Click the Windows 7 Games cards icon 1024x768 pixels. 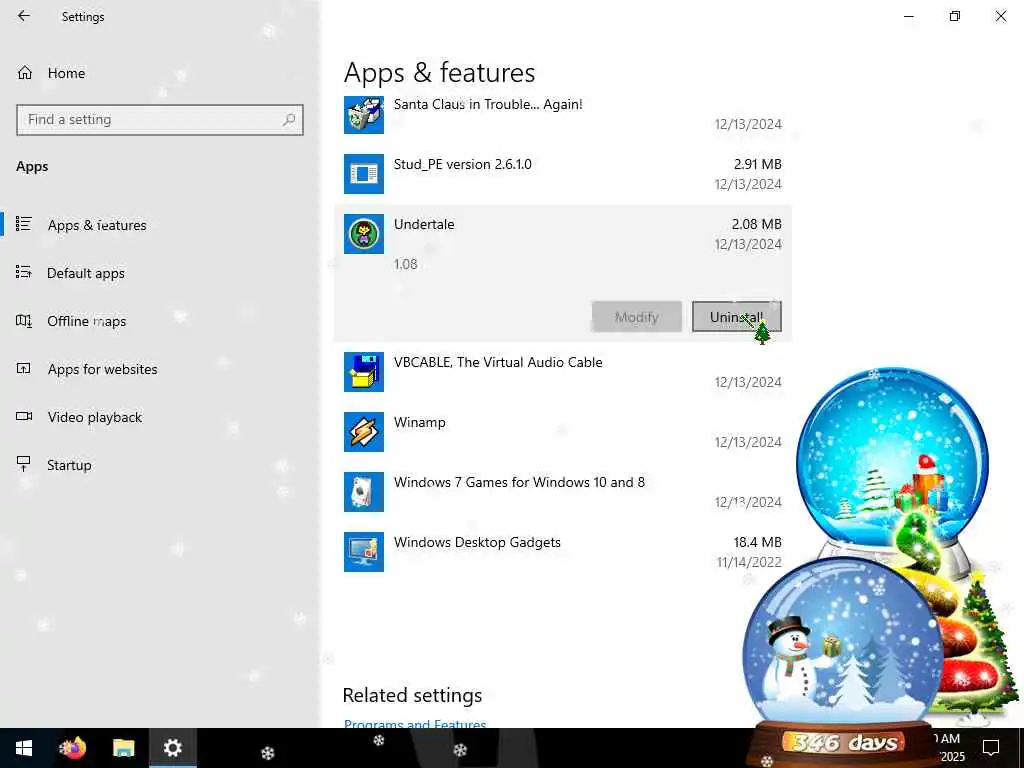[x=364, y=492]
